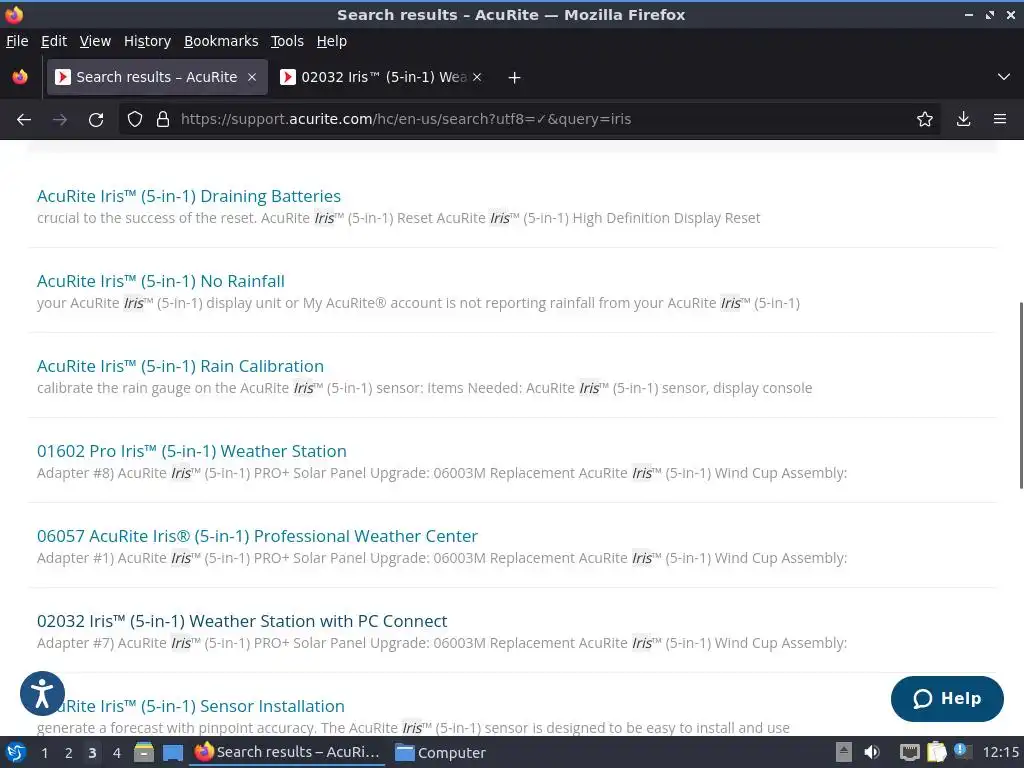Expand the list all tabs chevron

tap(1004, 77)
